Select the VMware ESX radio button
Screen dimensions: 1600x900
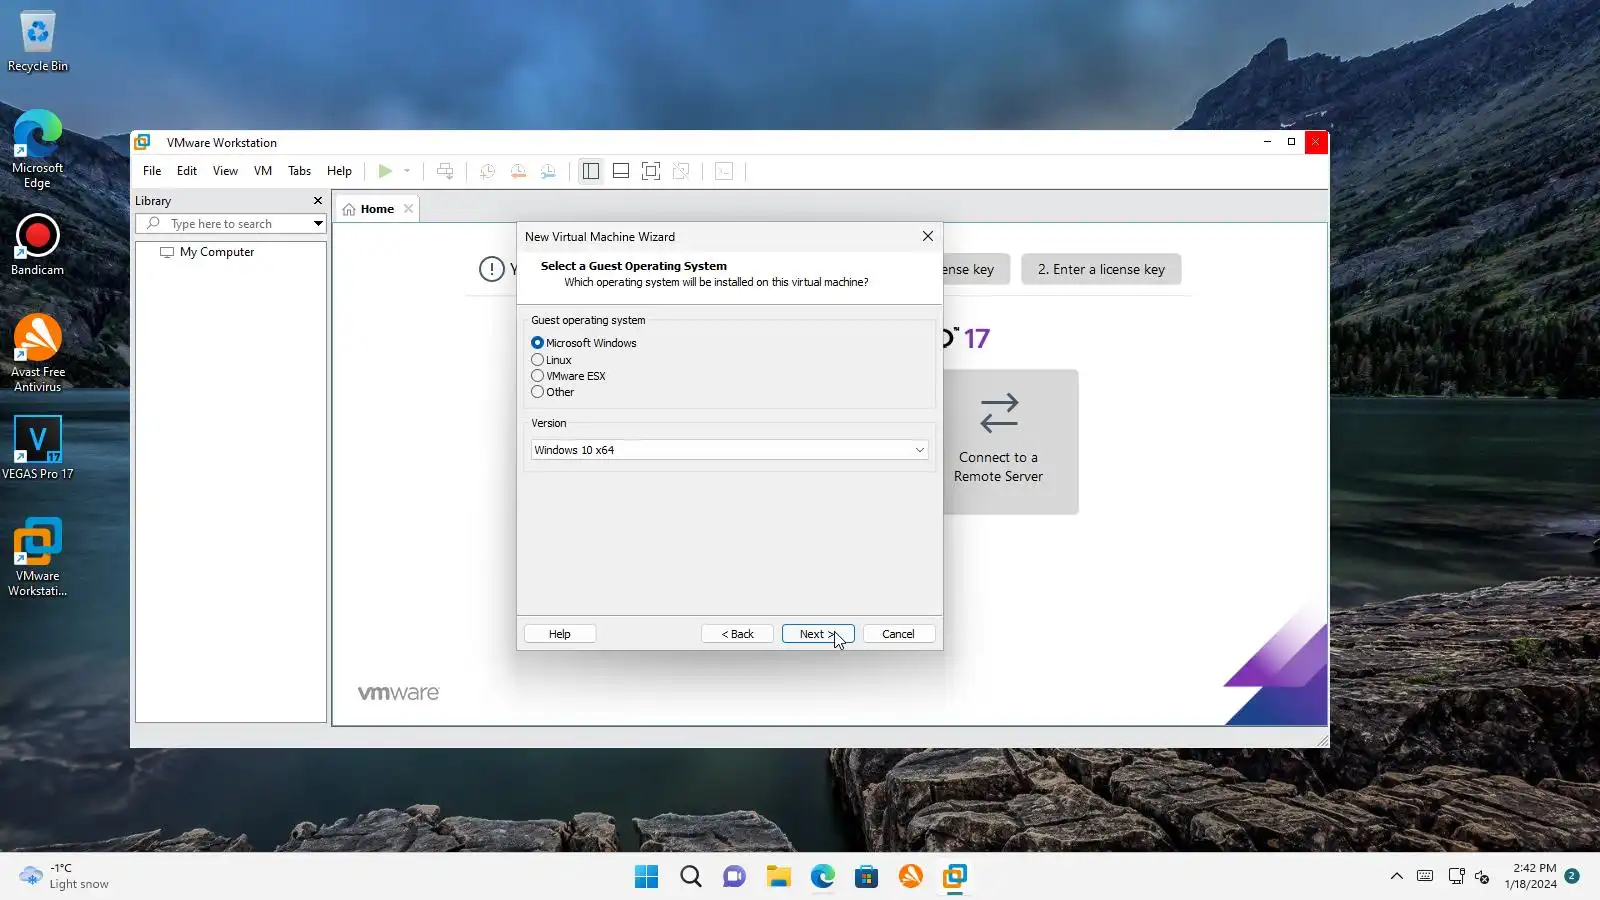(x=538, y=376)
